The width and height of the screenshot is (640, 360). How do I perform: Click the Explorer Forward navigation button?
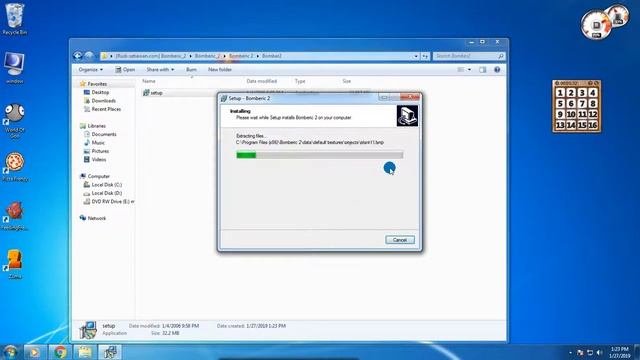pyautogui.click(x=89, y=56)
